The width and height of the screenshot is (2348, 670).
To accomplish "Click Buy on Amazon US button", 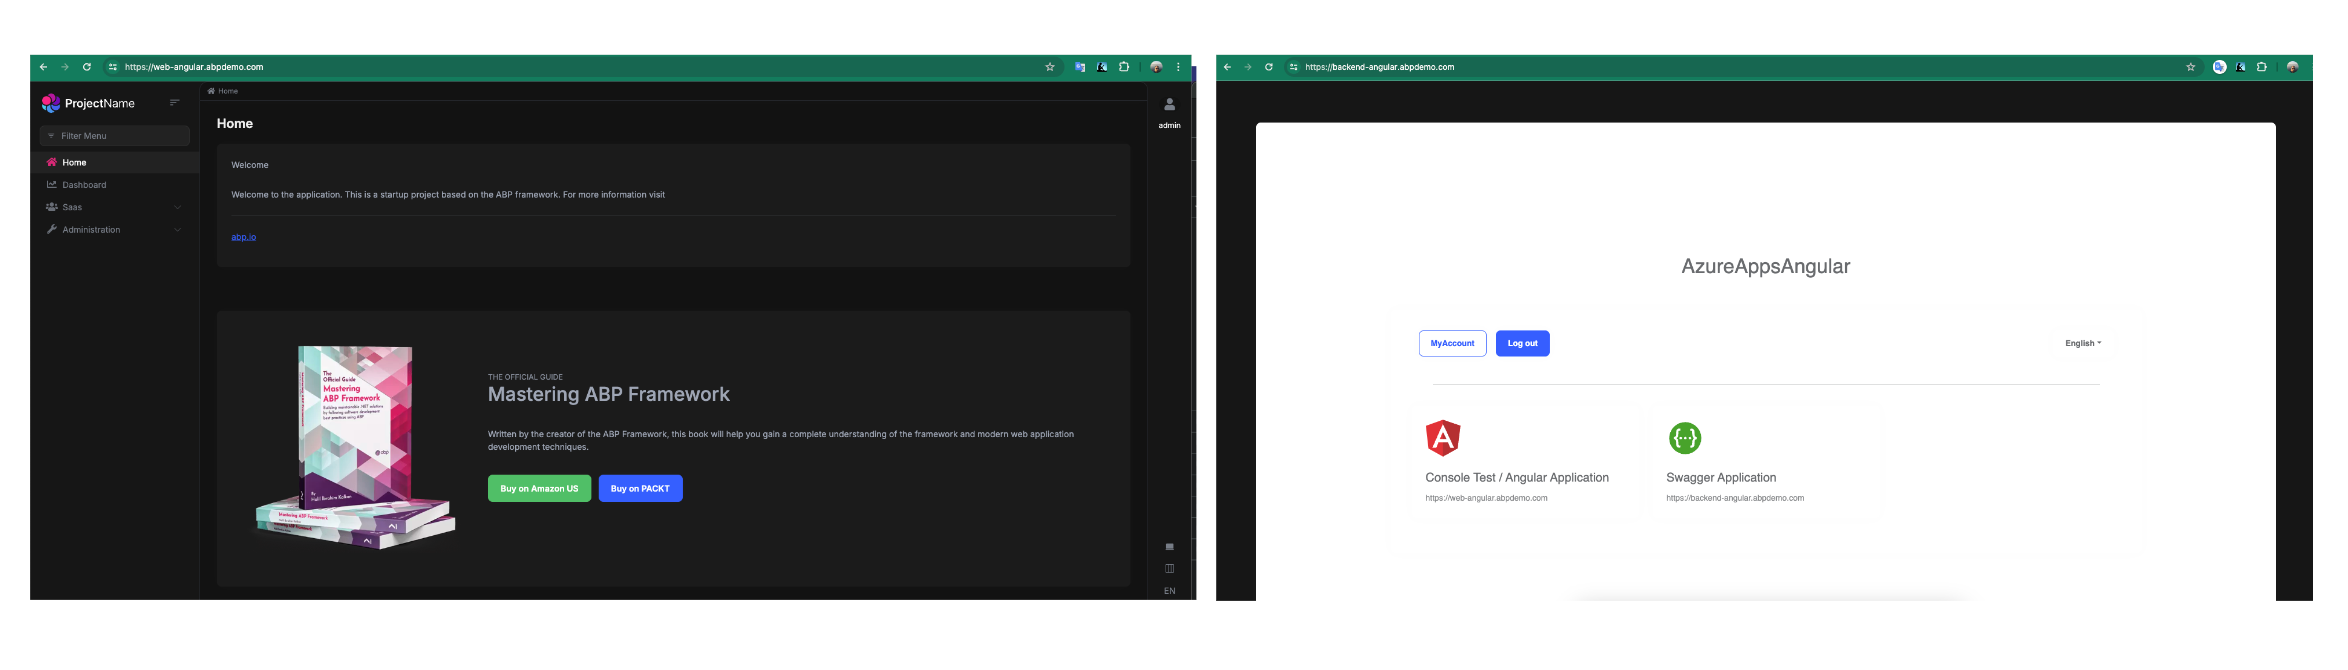I will coord(539,488).
